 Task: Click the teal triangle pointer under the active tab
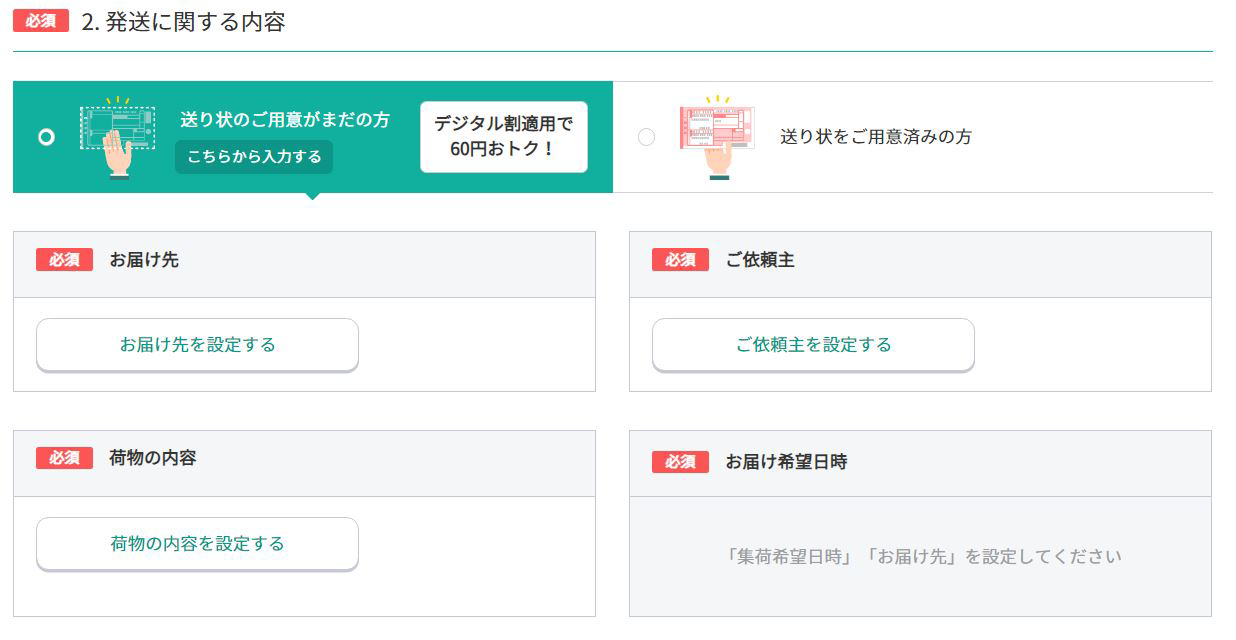click(x=312, y=196)
